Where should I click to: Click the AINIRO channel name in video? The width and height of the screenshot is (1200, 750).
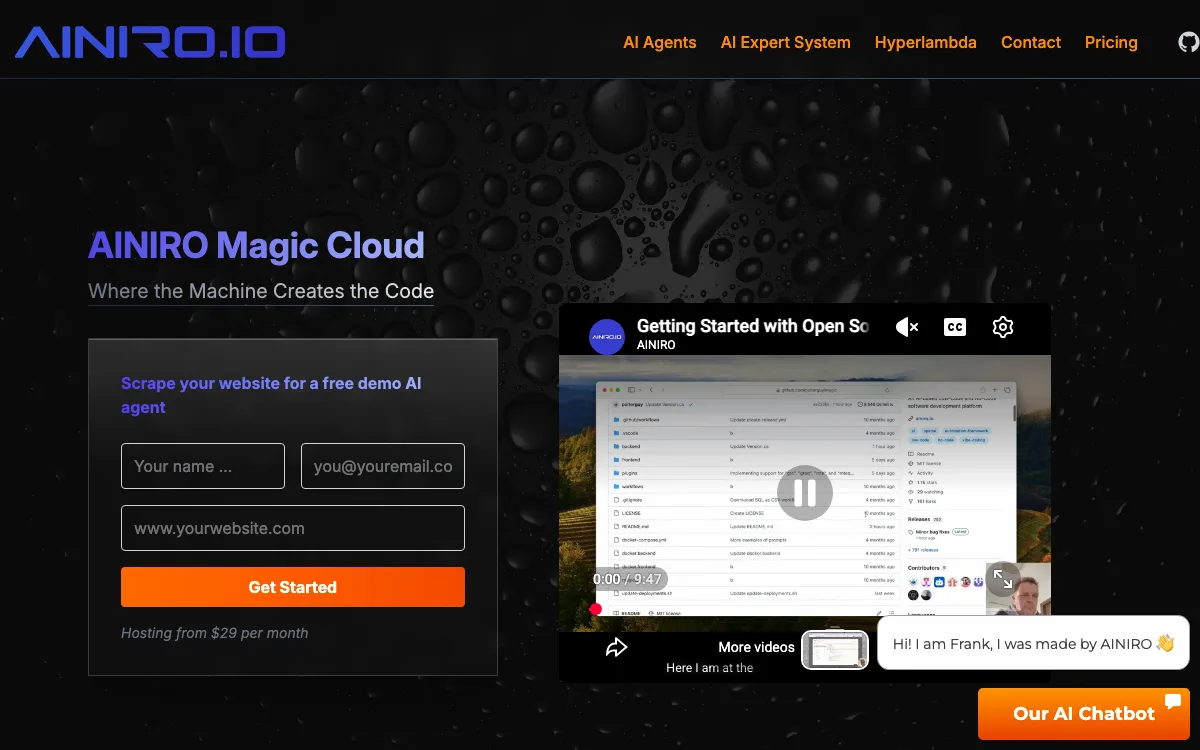coord(656,345)
